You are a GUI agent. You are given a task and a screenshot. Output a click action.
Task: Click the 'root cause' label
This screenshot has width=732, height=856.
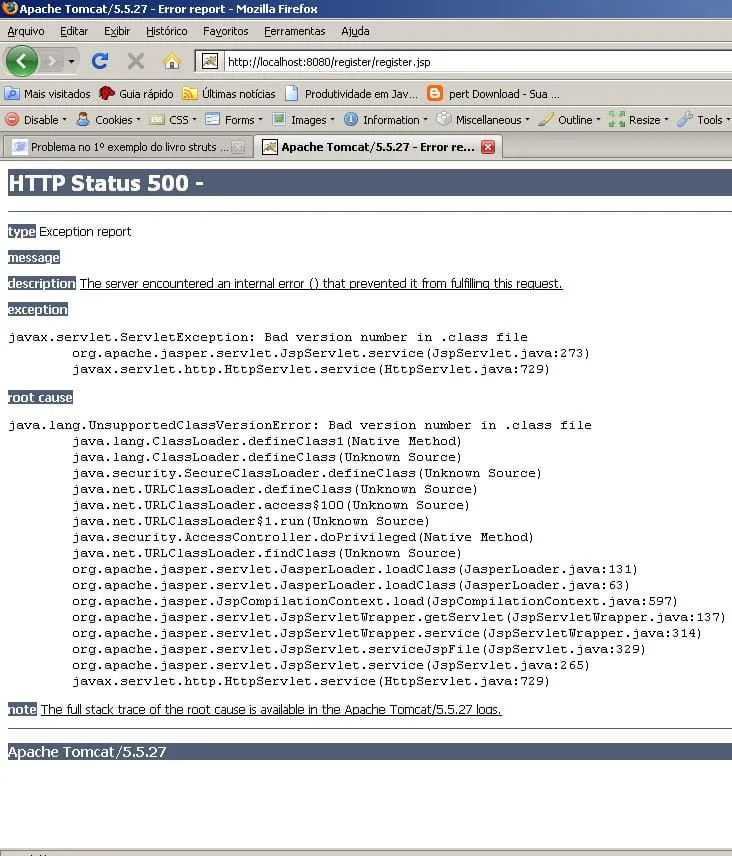40,397
